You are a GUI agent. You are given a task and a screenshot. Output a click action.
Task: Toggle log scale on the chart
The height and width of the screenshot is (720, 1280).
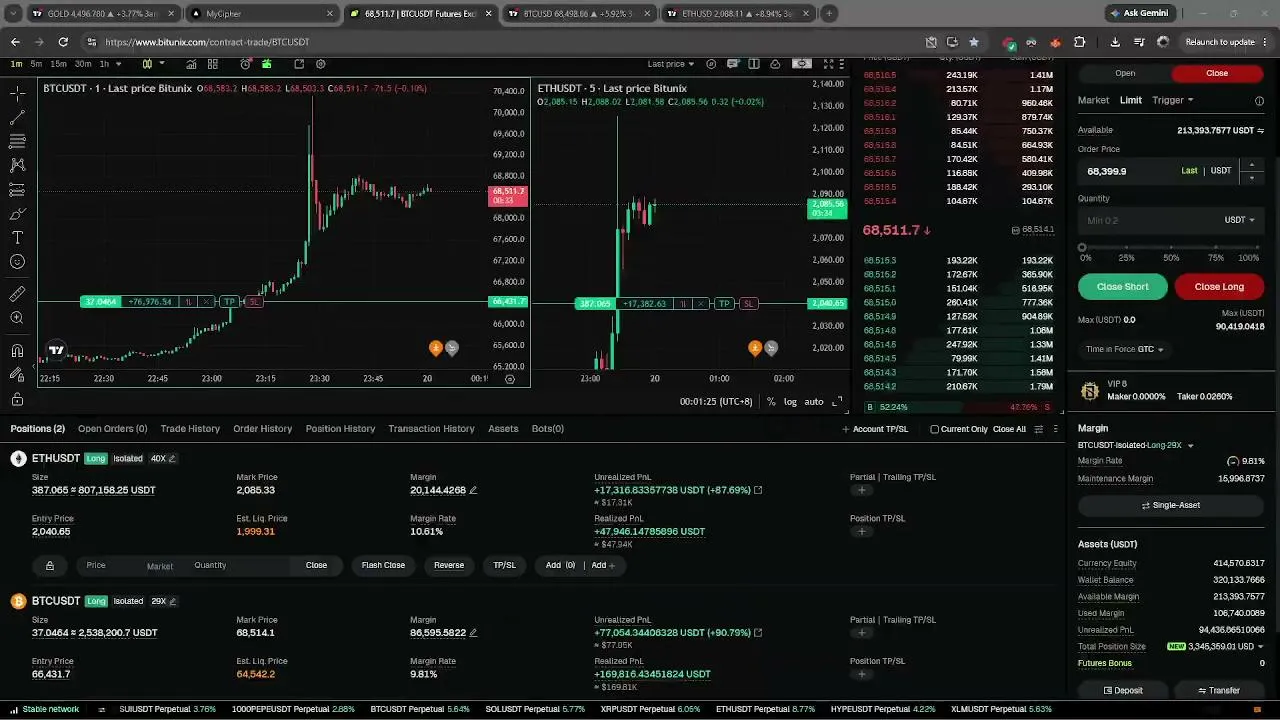[791, 402]
